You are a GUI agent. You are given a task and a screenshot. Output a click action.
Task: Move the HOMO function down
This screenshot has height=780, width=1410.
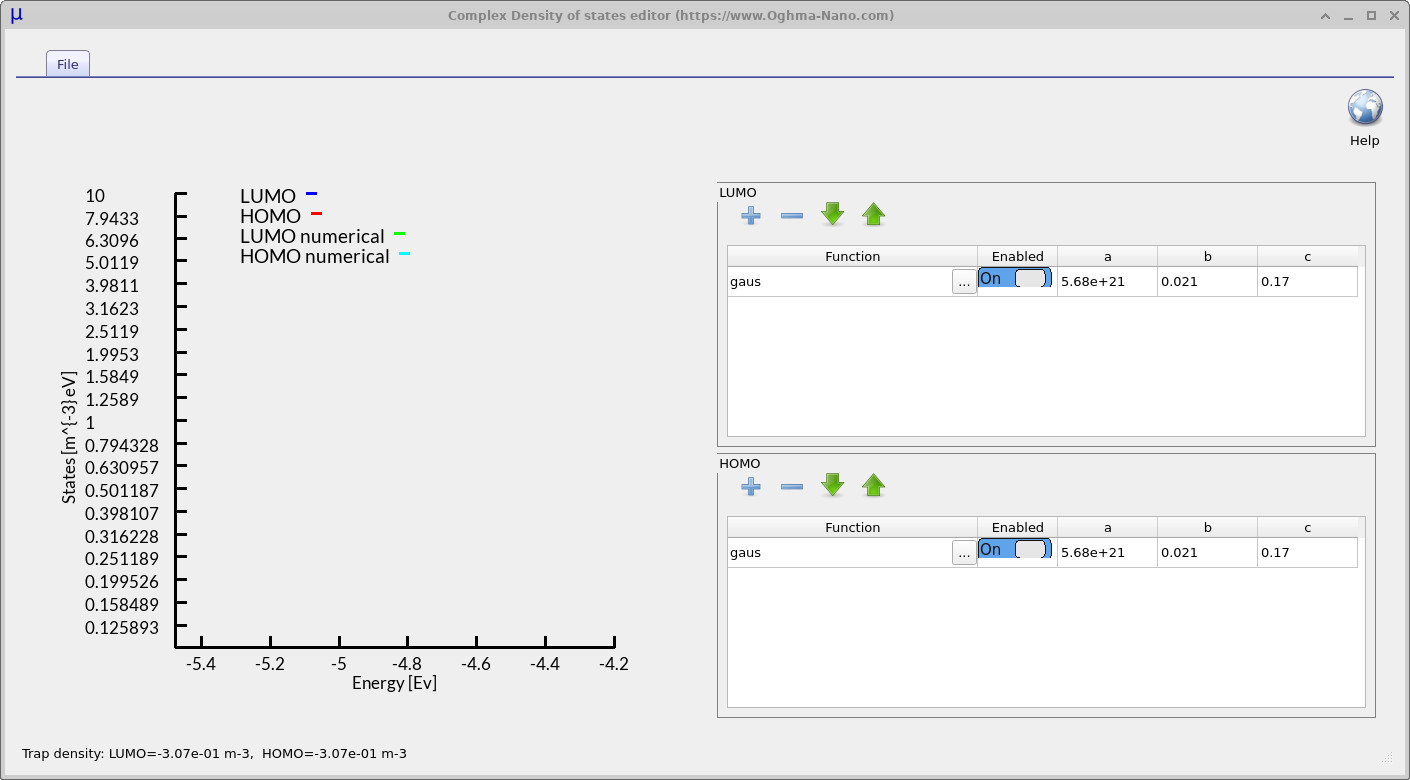point(832,485)
